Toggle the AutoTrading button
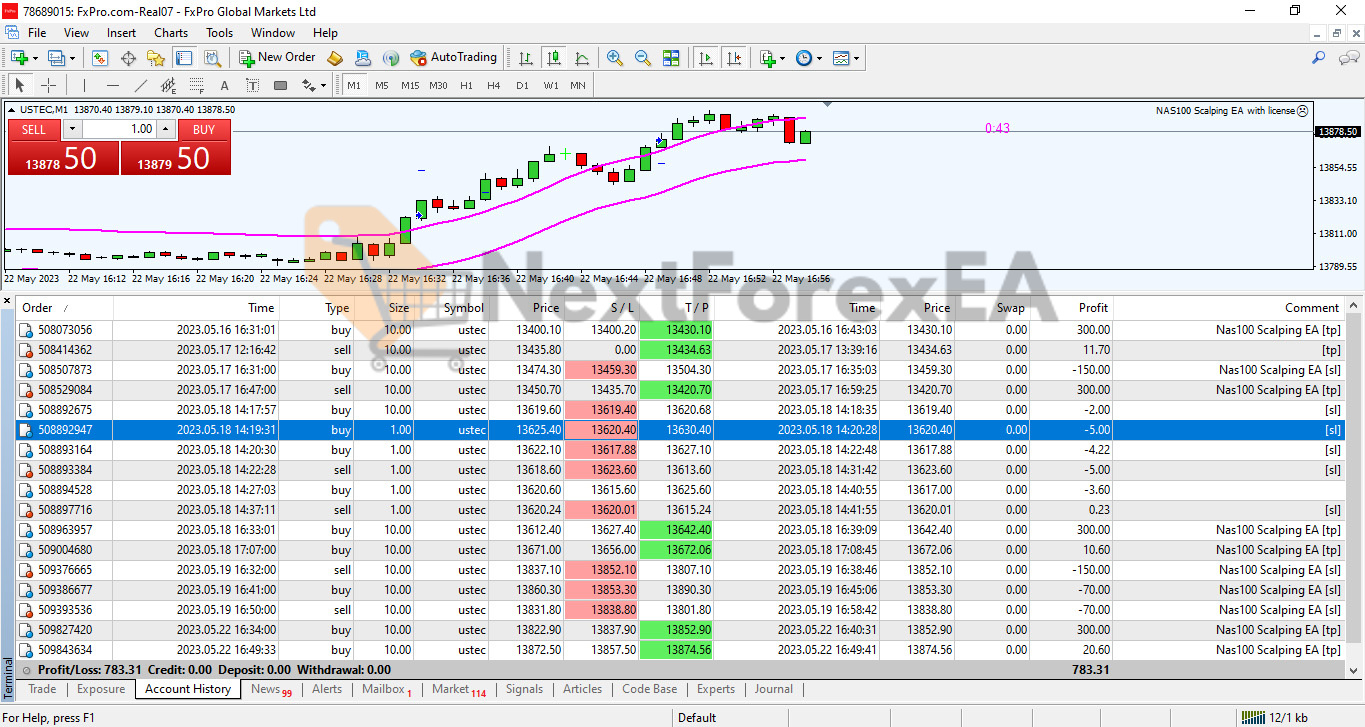The image size is (1365, 727). click(x=452, y=58)
